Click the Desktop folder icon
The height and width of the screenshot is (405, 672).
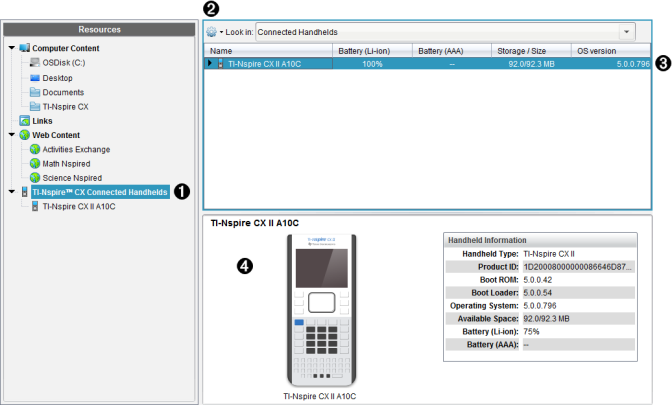pyautogui.click(x=35, y=77)
